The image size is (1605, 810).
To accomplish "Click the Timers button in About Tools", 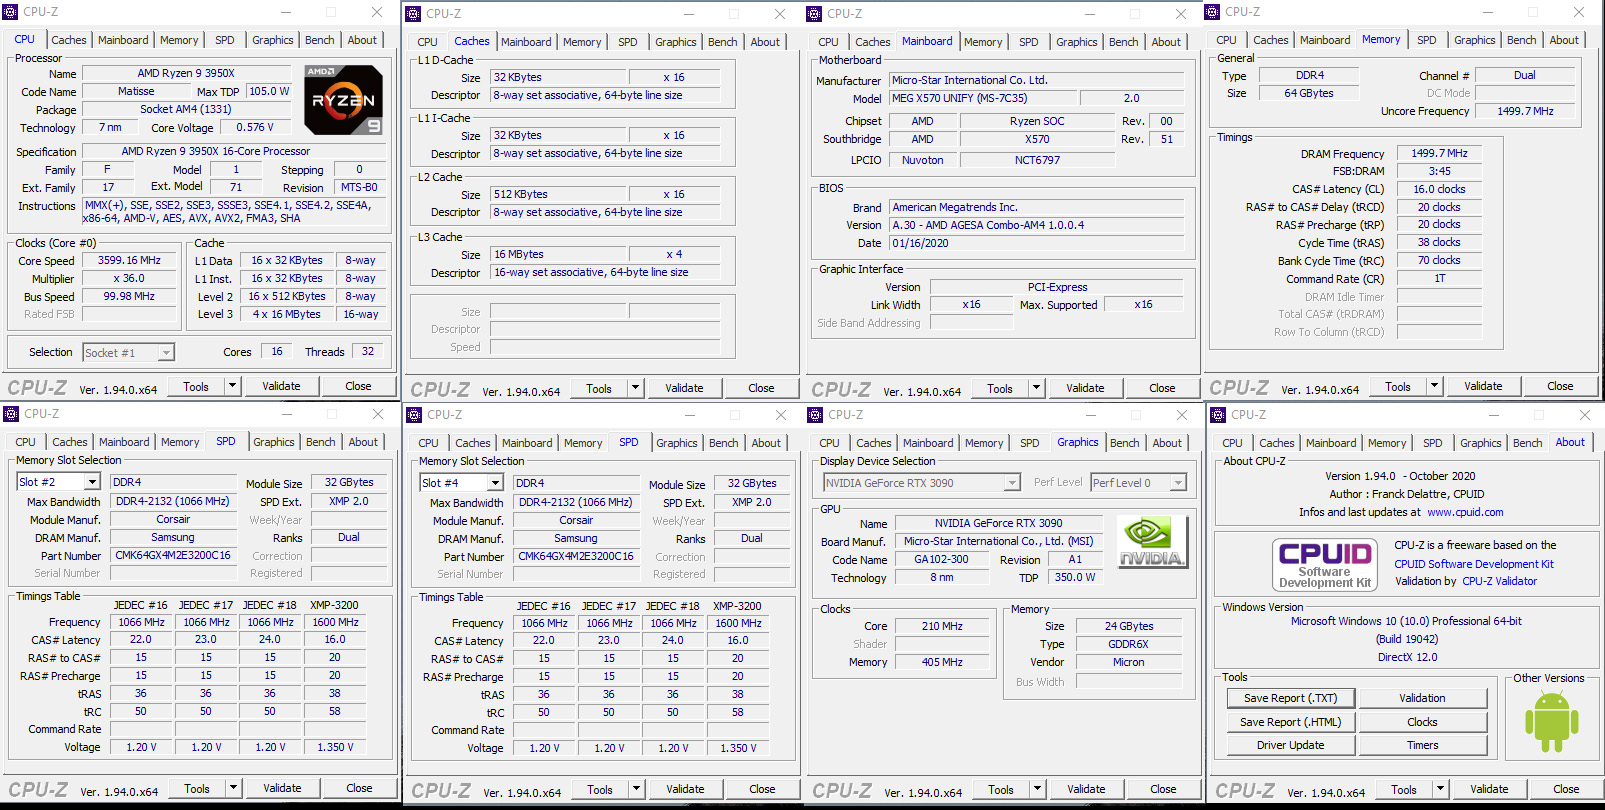I will coord(1423,745).
